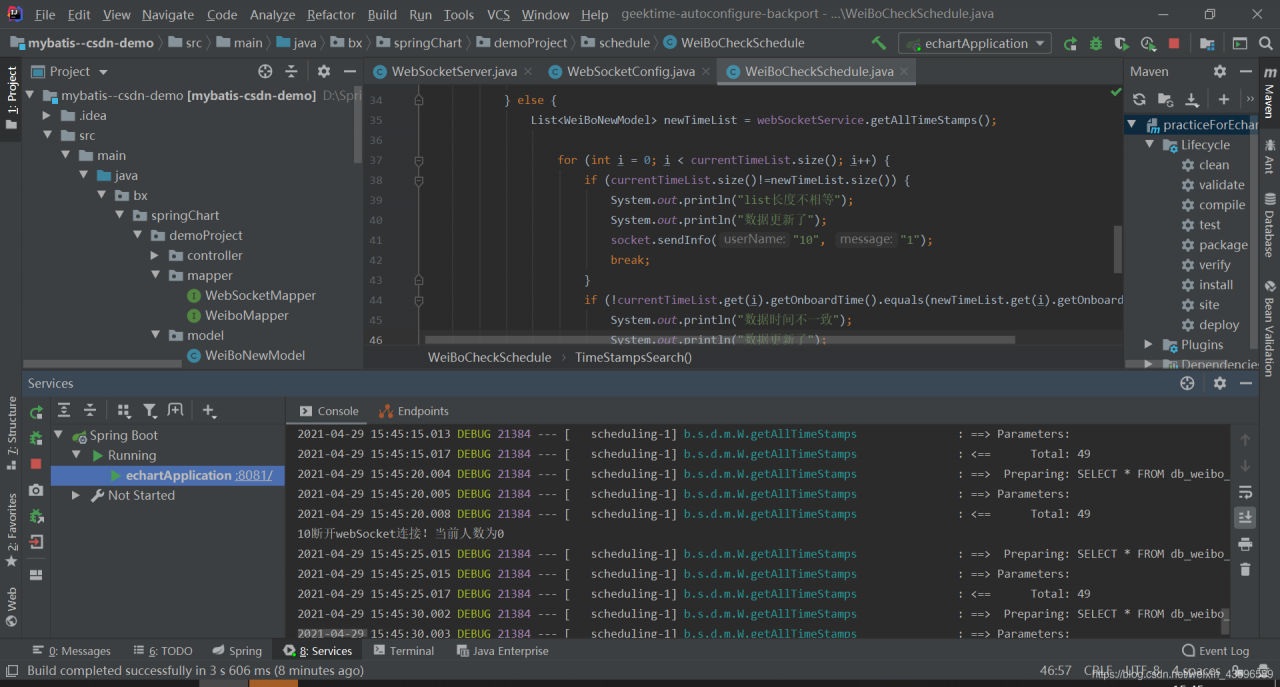Switch to the WebSocketConfig.java tab
This screenshot has height=687, width=1280.
point(631,71)
